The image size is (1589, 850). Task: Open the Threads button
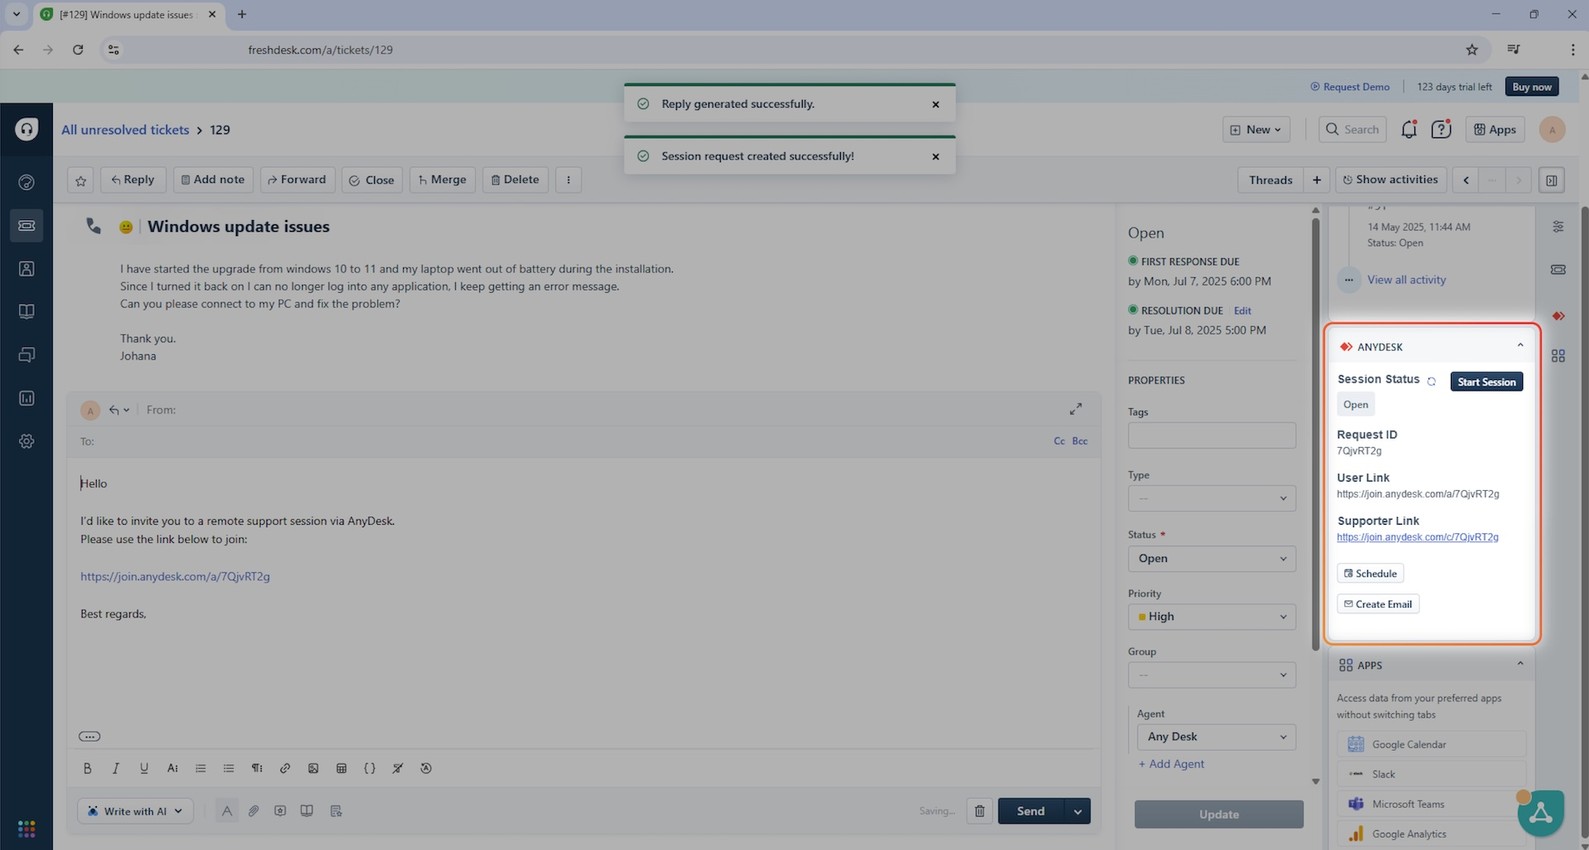click(x=1270, y=180)
